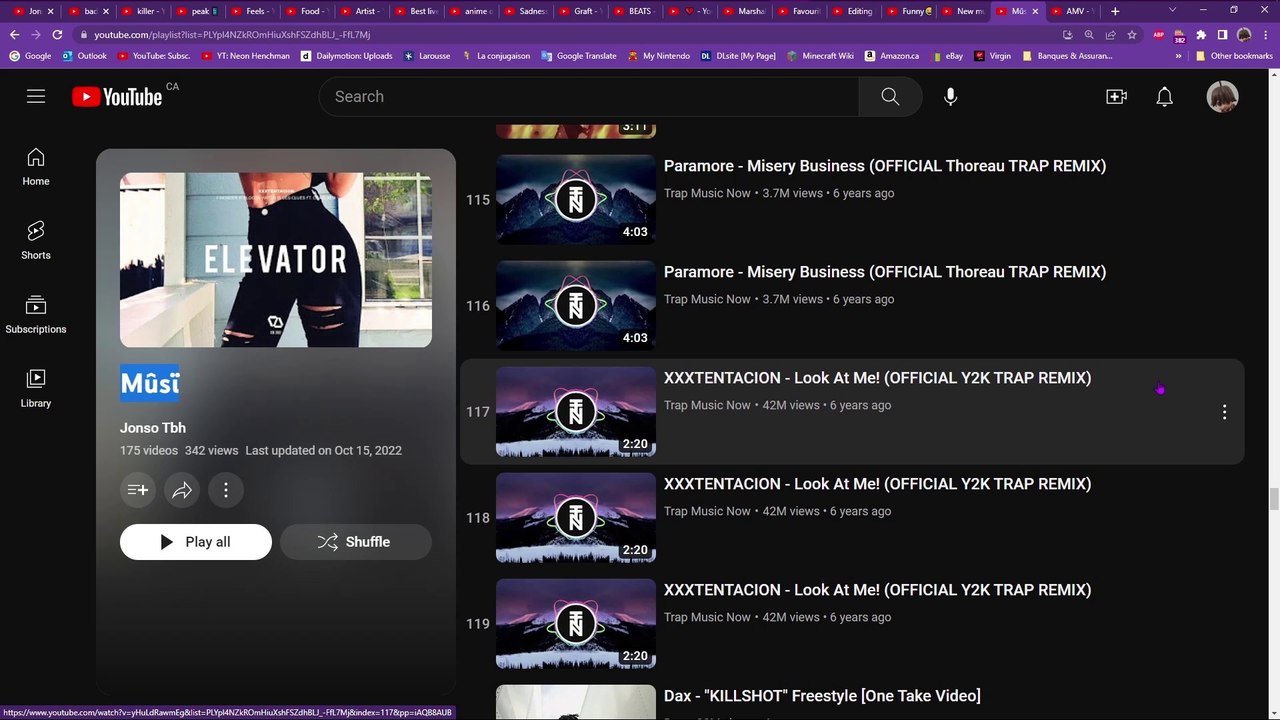Viewport: 1280px width, 720px height.
Task: Select the Mûsï playlist title text
Action: (150, 383)
